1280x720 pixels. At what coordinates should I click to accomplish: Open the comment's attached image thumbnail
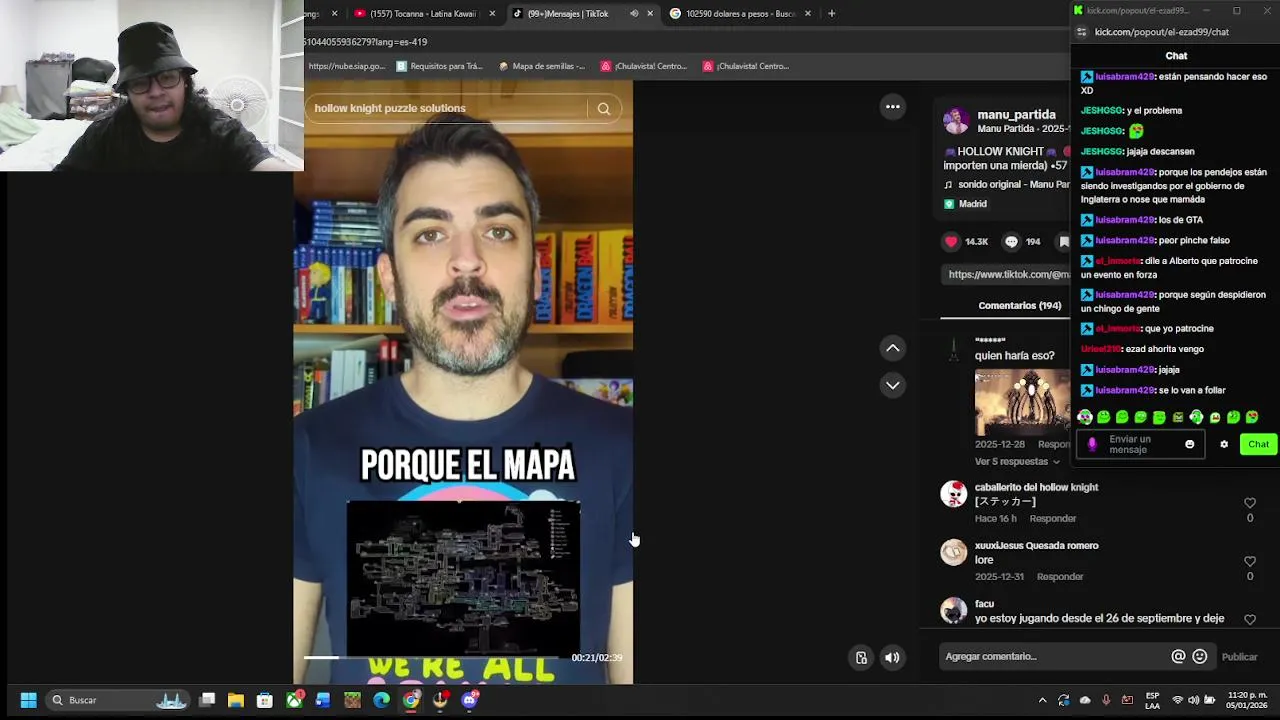1022,402
